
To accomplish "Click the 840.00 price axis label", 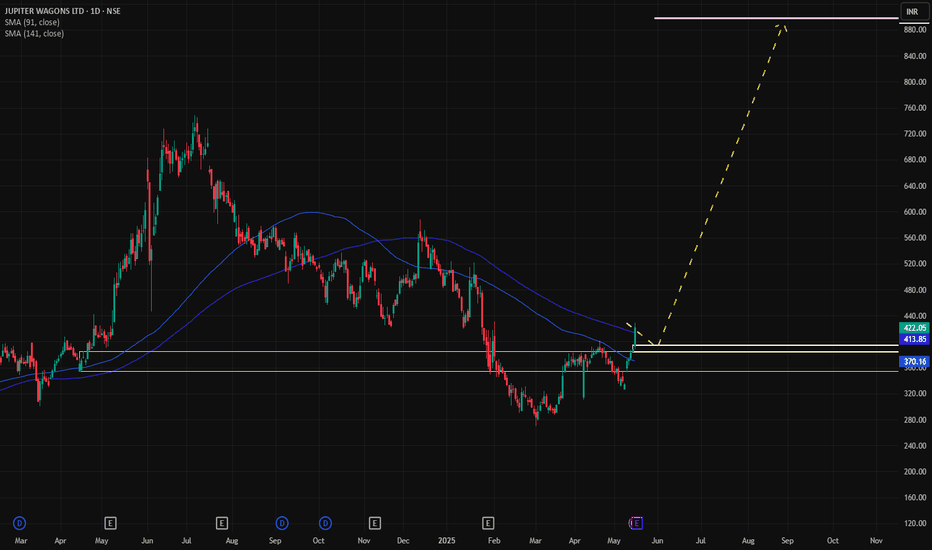I will pos(915,56).
